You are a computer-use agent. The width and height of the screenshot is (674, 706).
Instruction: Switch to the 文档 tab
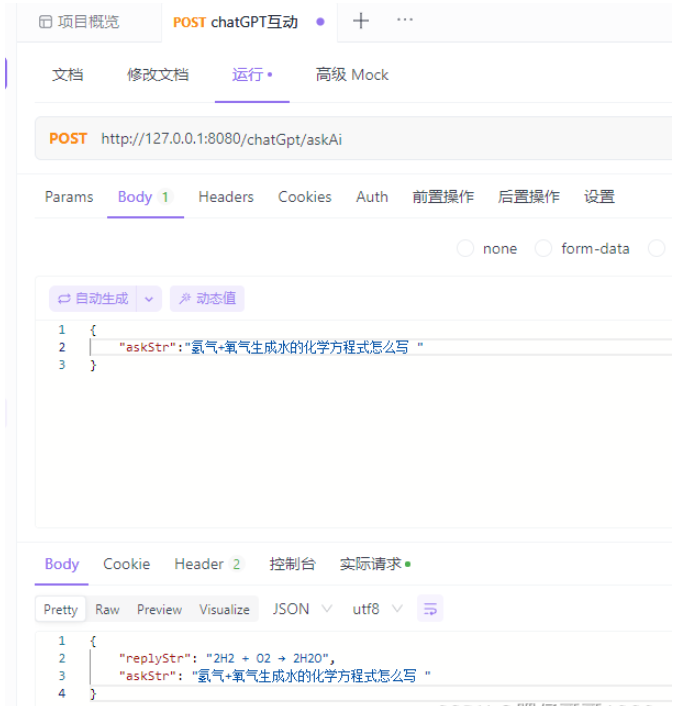pyautogui.click(x=68, y=75)
